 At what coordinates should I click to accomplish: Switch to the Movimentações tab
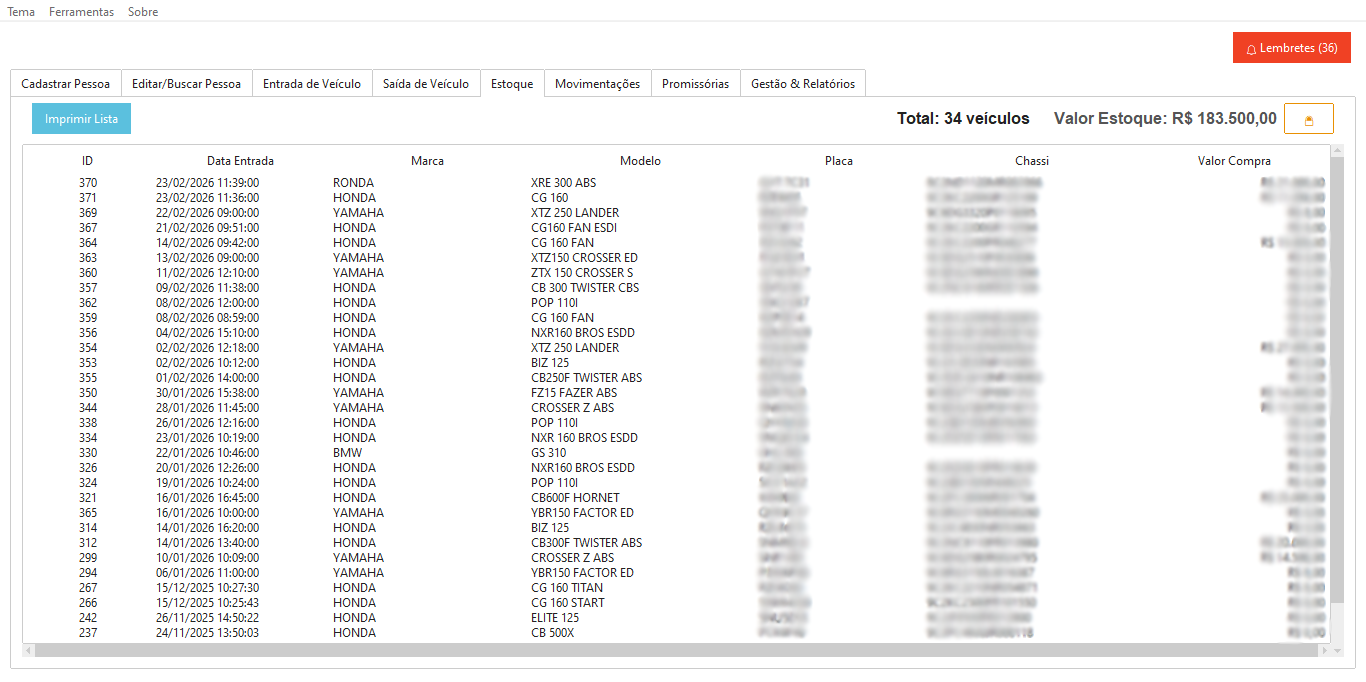(597, 84)
